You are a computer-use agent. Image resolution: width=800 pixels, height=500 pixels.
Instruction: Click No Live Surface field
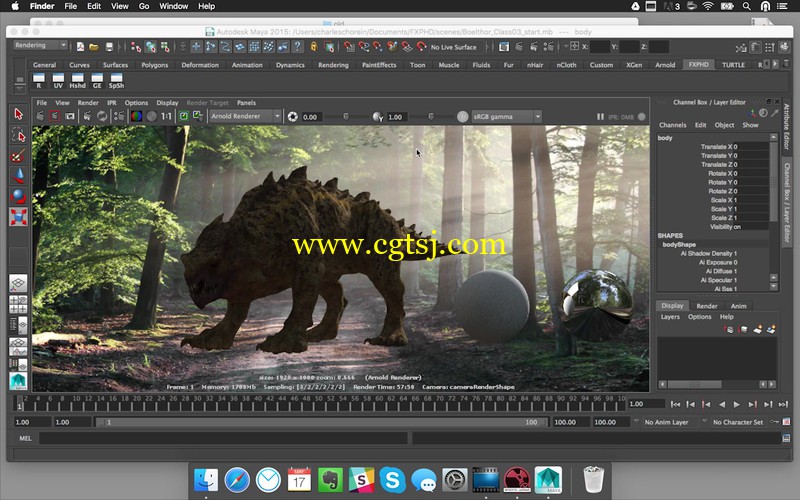point(454,47)
